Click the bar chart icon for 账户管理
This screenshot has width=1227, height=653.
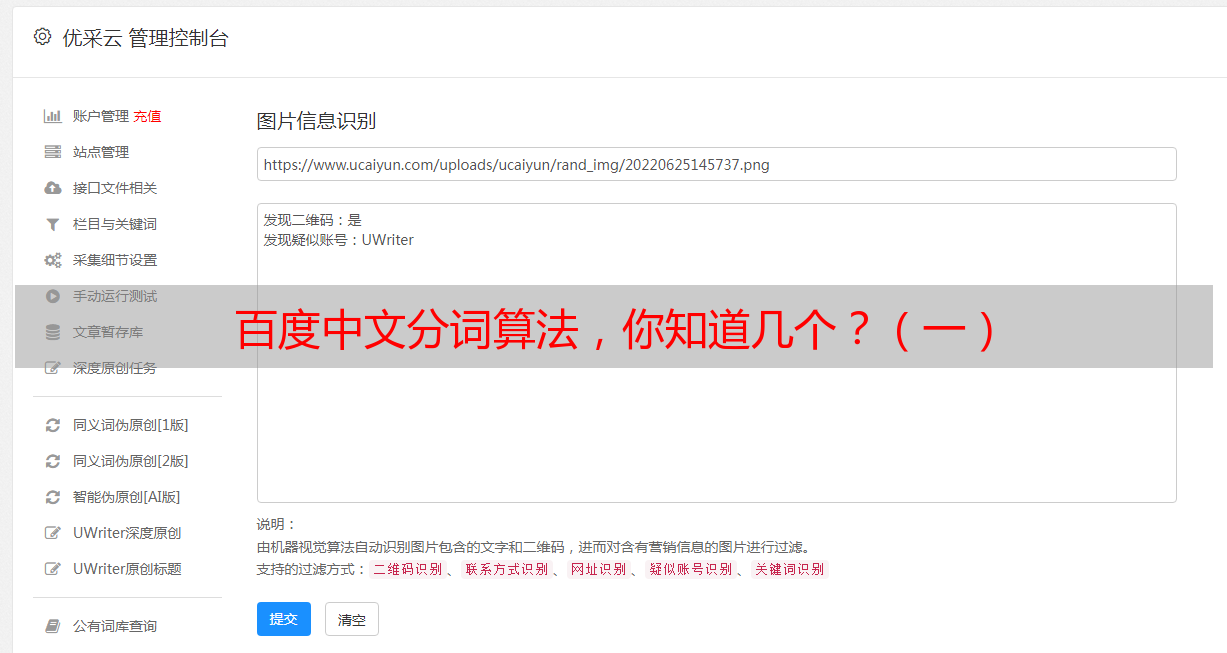53,116
